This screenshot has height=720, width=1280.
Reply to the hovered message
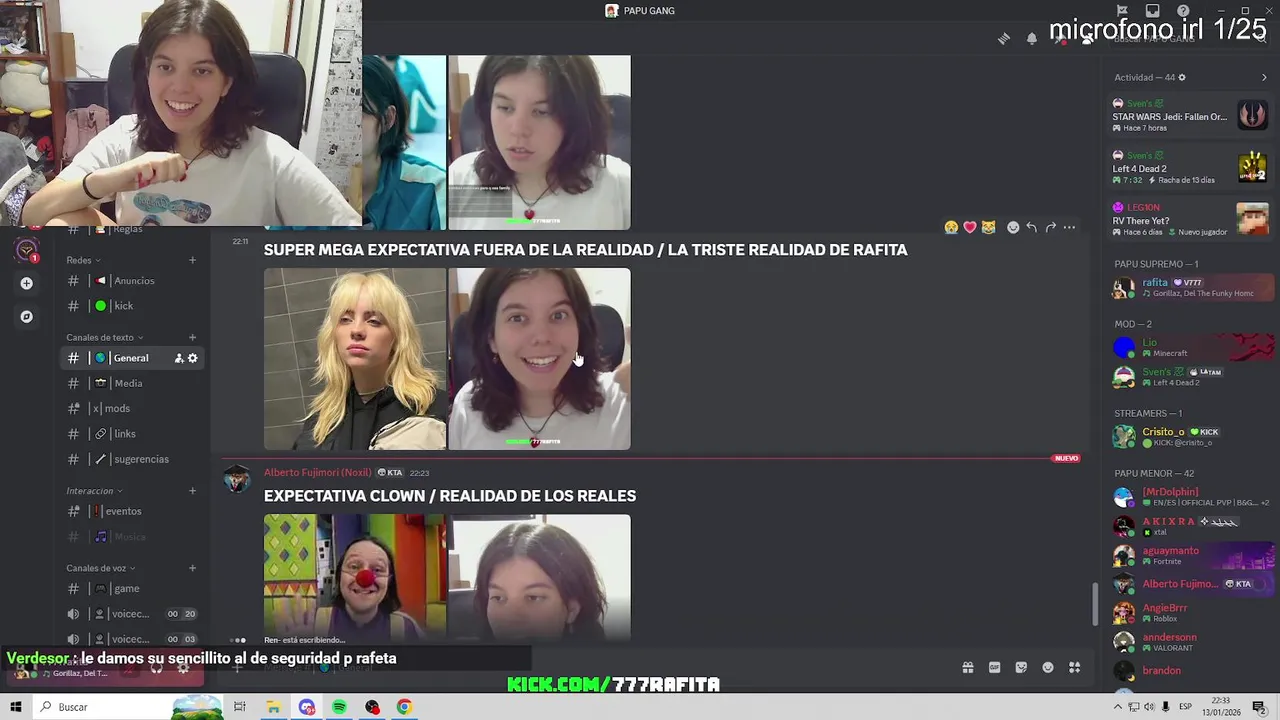[x=1031, y=227]
